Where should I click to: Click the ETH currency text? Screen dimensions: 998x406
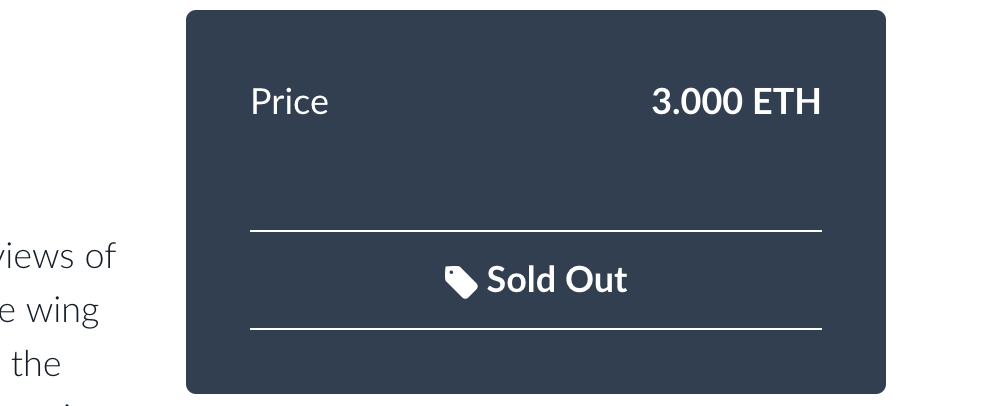tap(787, 102)
